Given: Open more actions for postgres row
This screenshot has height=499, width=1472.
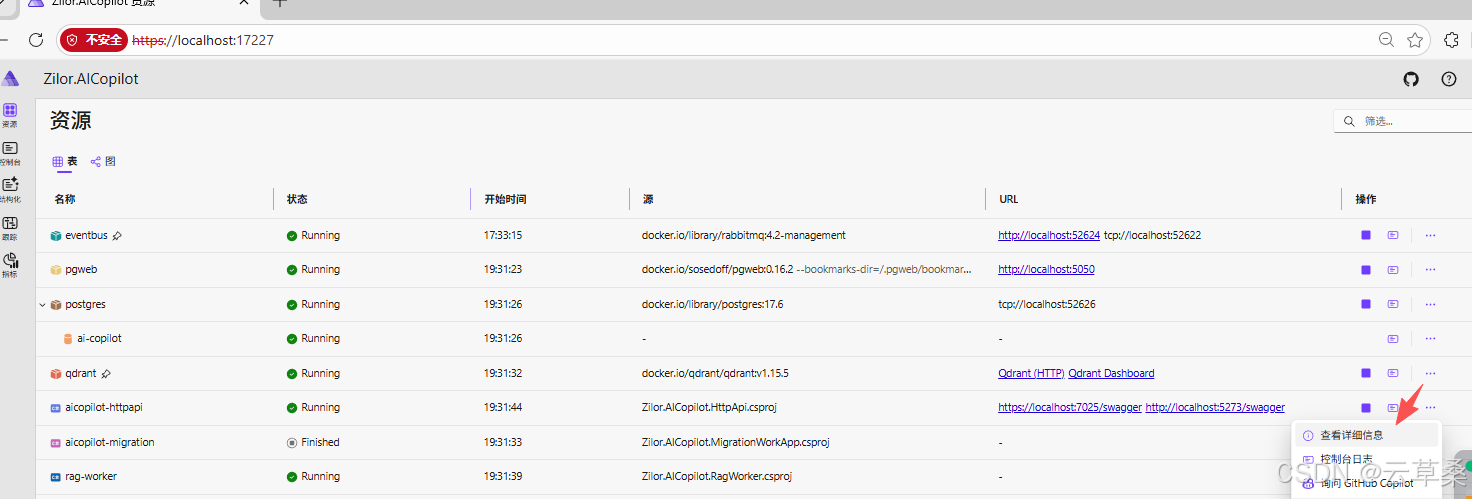Looking at the screenshot, I should 1430,304.
